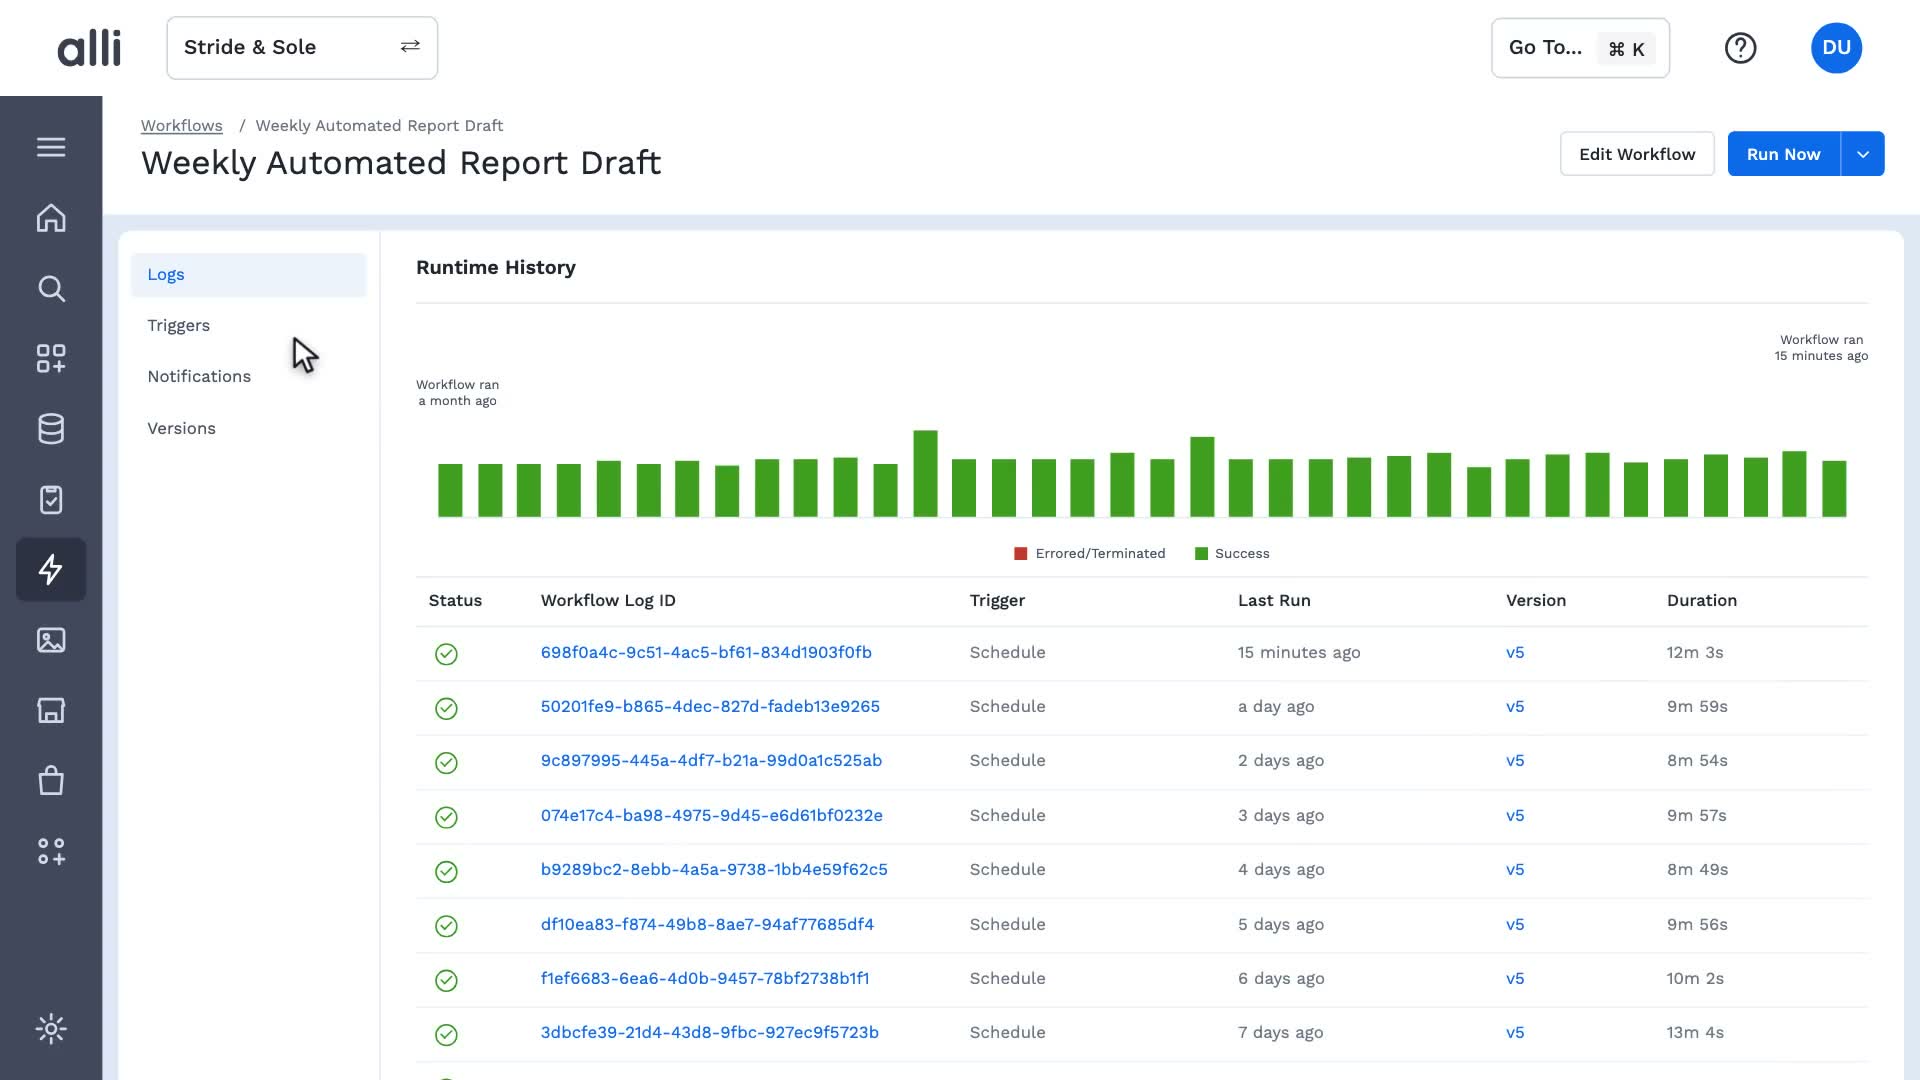Viewport: 1920px width, 1080px height.
Task: Click the alli logo
Action: tap(89, 48)
